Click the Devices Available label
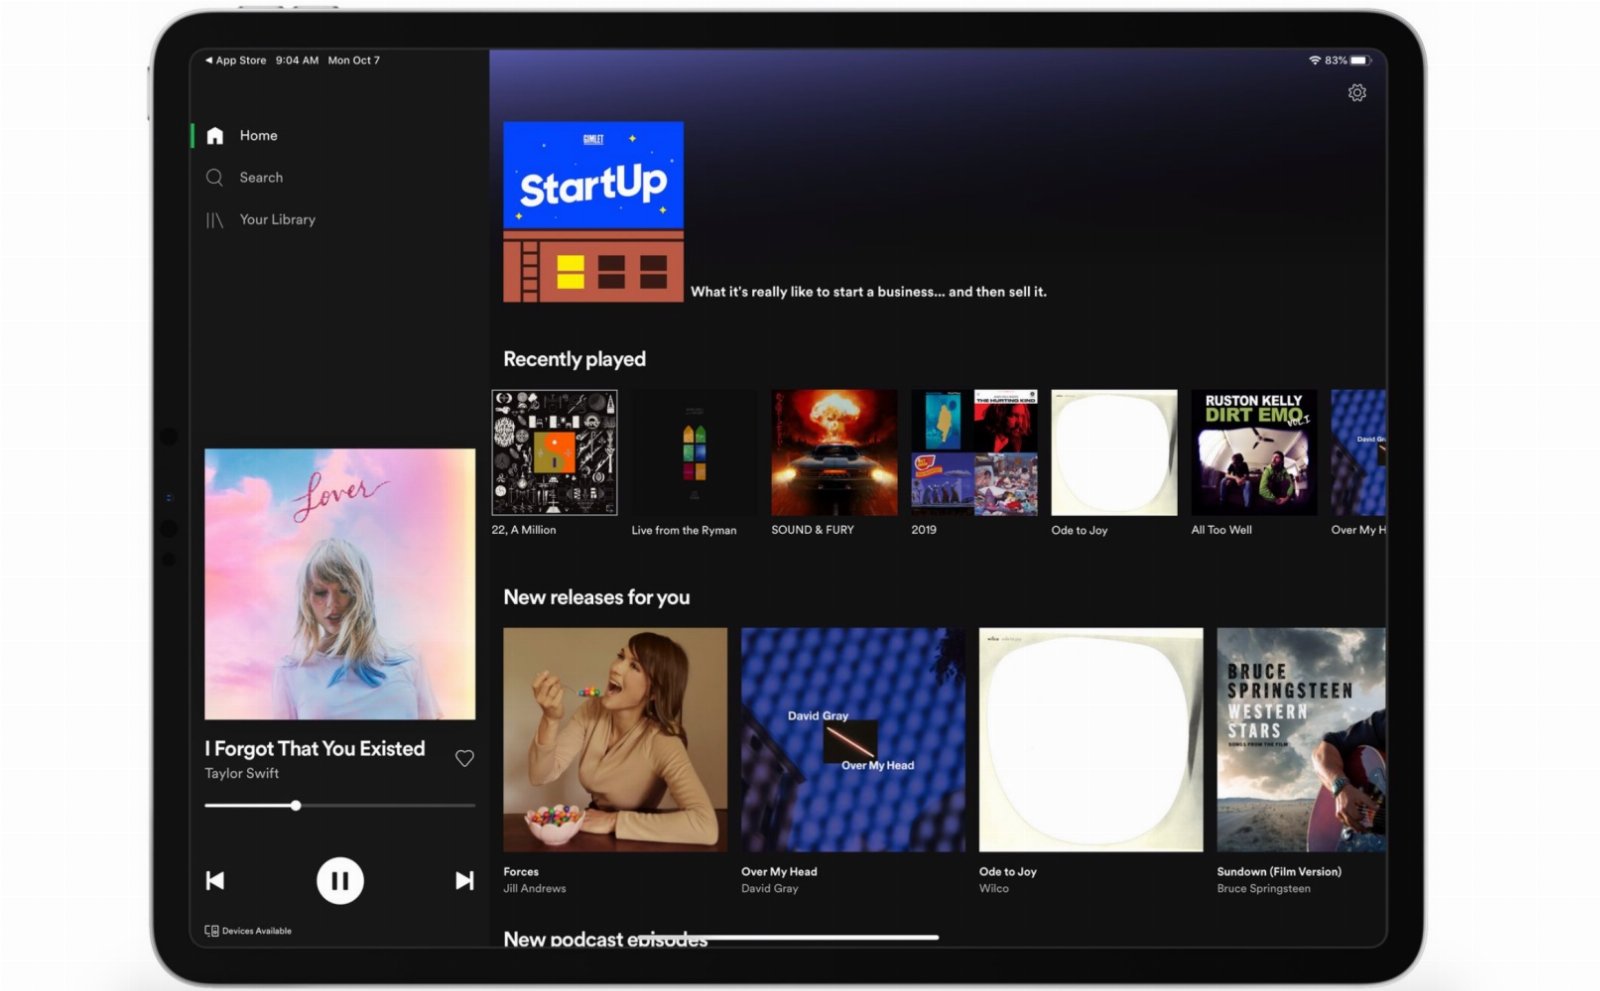 257,931
